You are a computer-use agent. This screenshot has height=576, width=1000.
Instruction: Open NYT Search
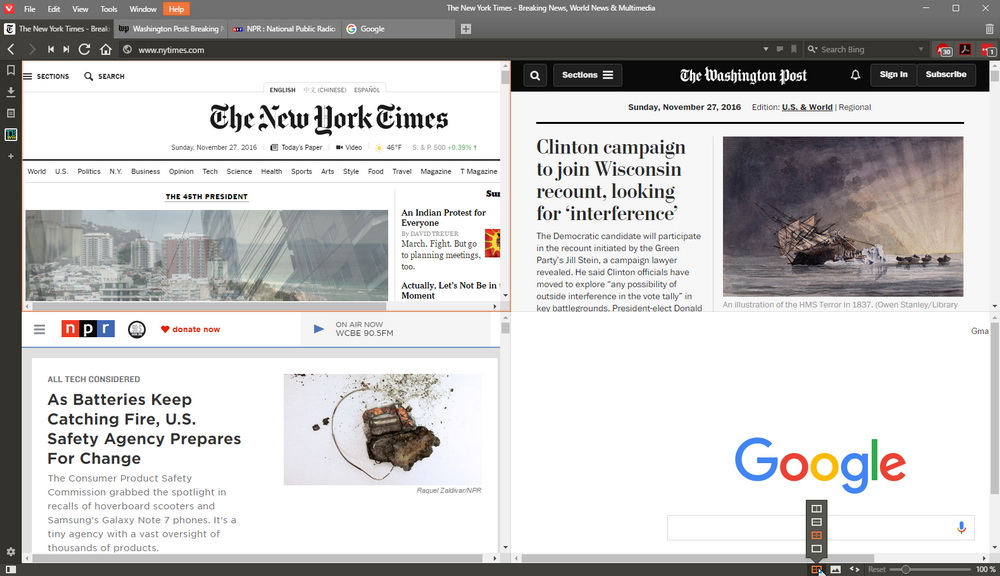tap(104, 76)
